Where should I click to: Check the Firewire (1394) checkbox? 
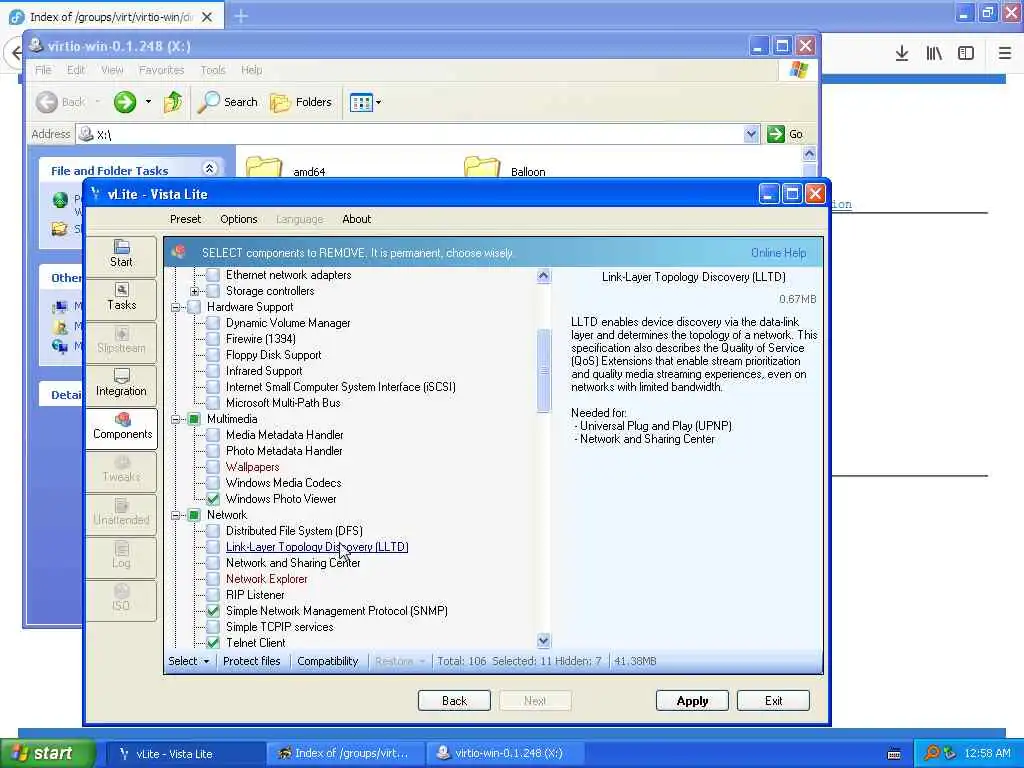coord(213,339)
